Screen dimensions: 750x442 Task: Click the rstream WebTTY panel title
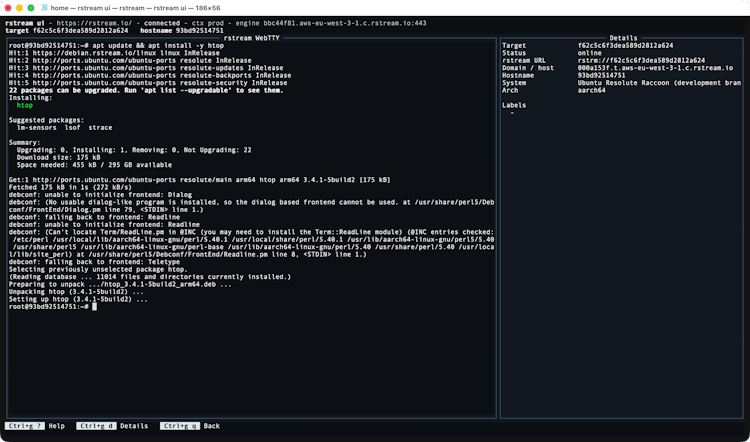(252, 38)
